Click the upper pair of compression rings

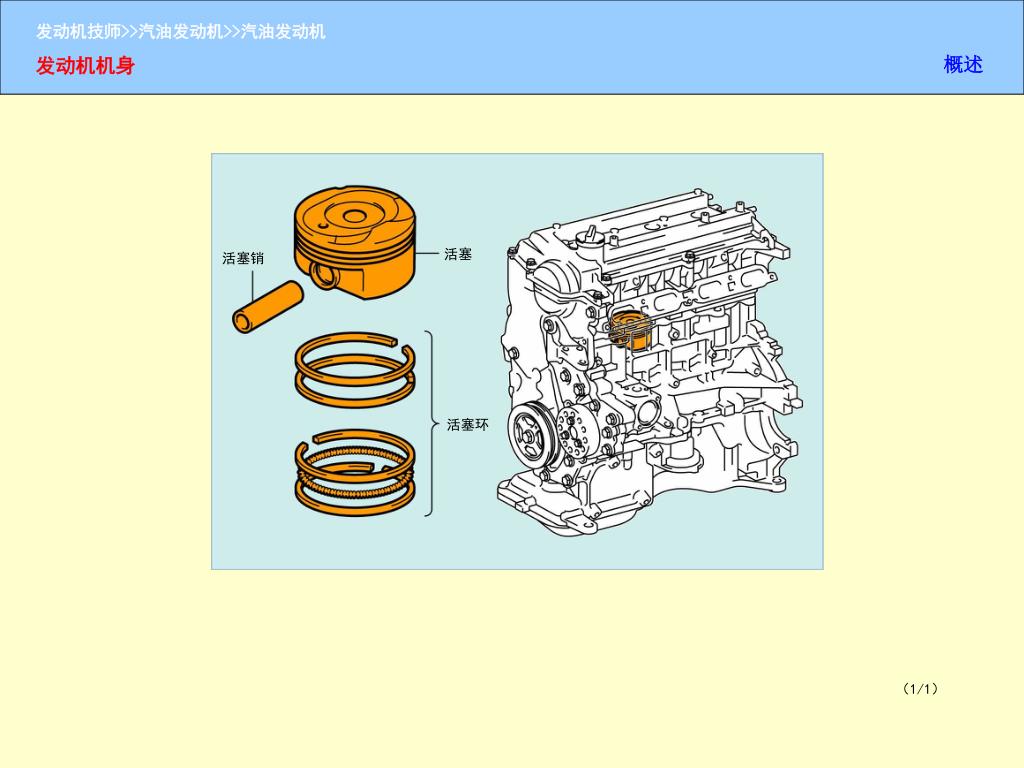355,370
